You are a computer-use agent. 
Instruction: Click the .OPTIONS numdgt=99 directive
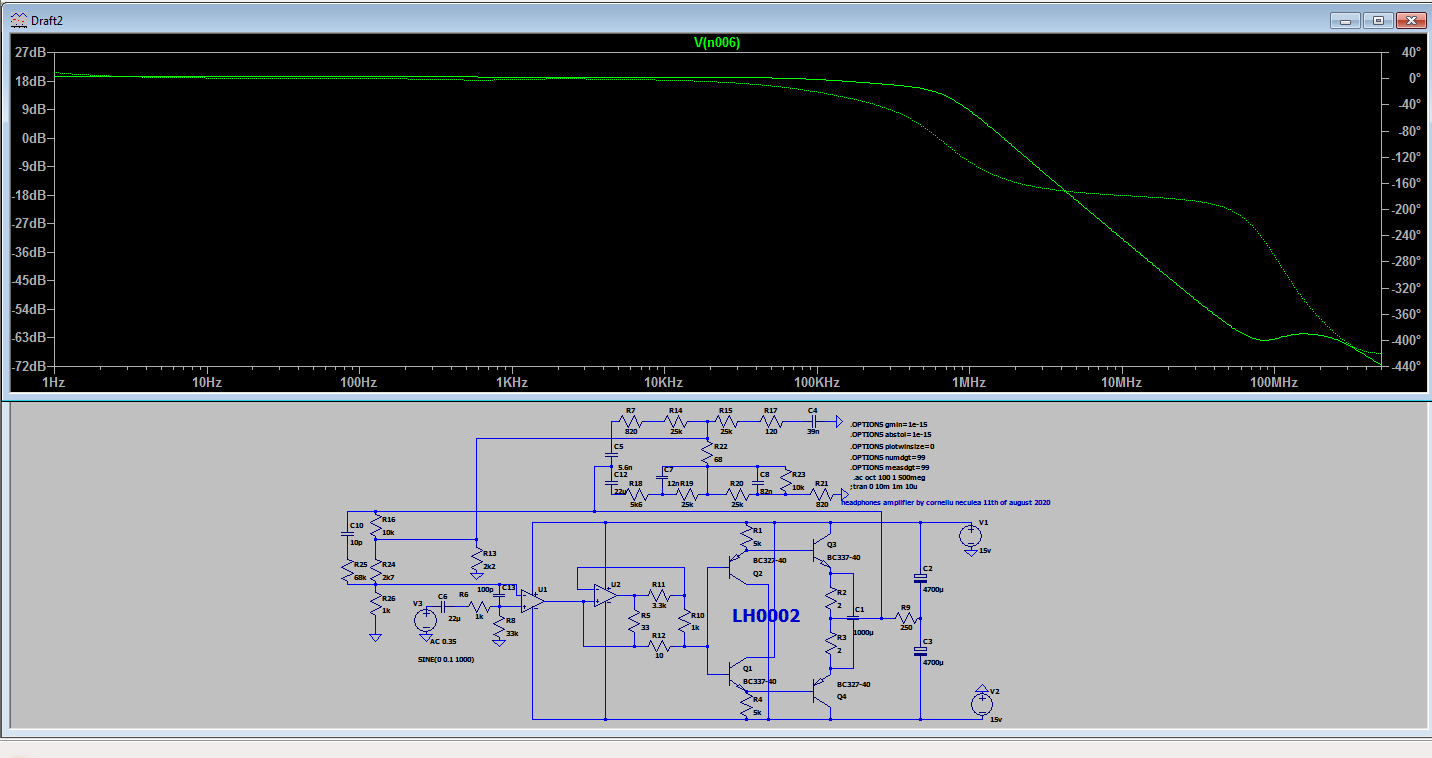coord(887,457)
